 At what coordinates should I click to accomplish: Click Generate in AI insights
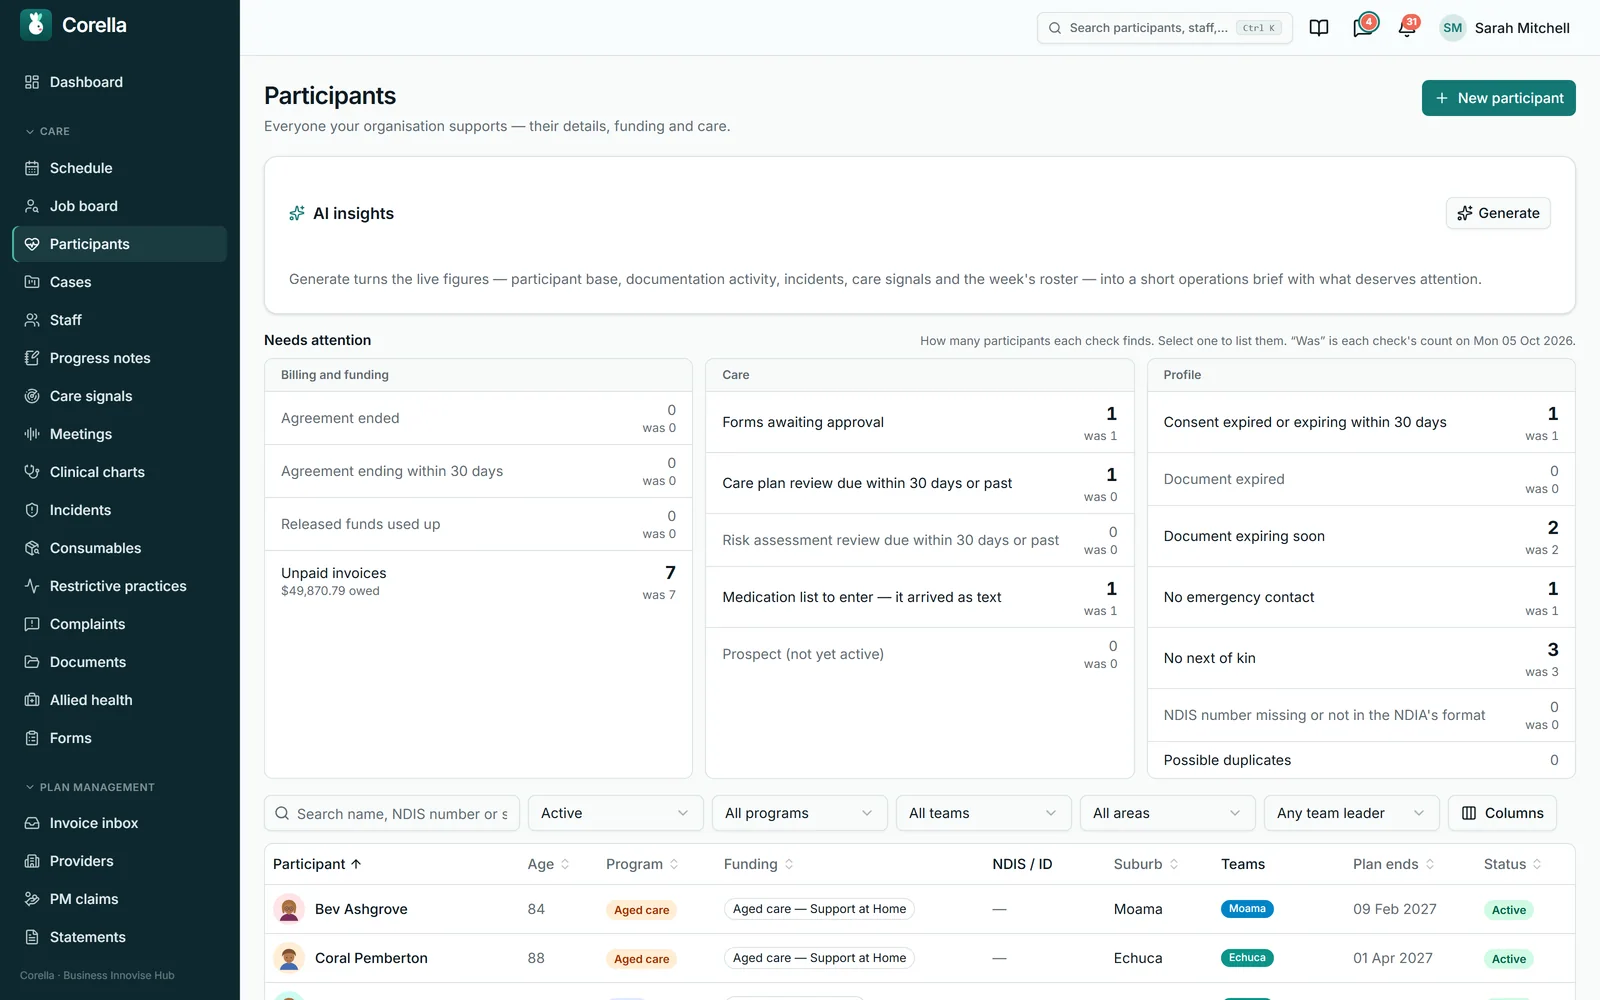point(1498,213)
